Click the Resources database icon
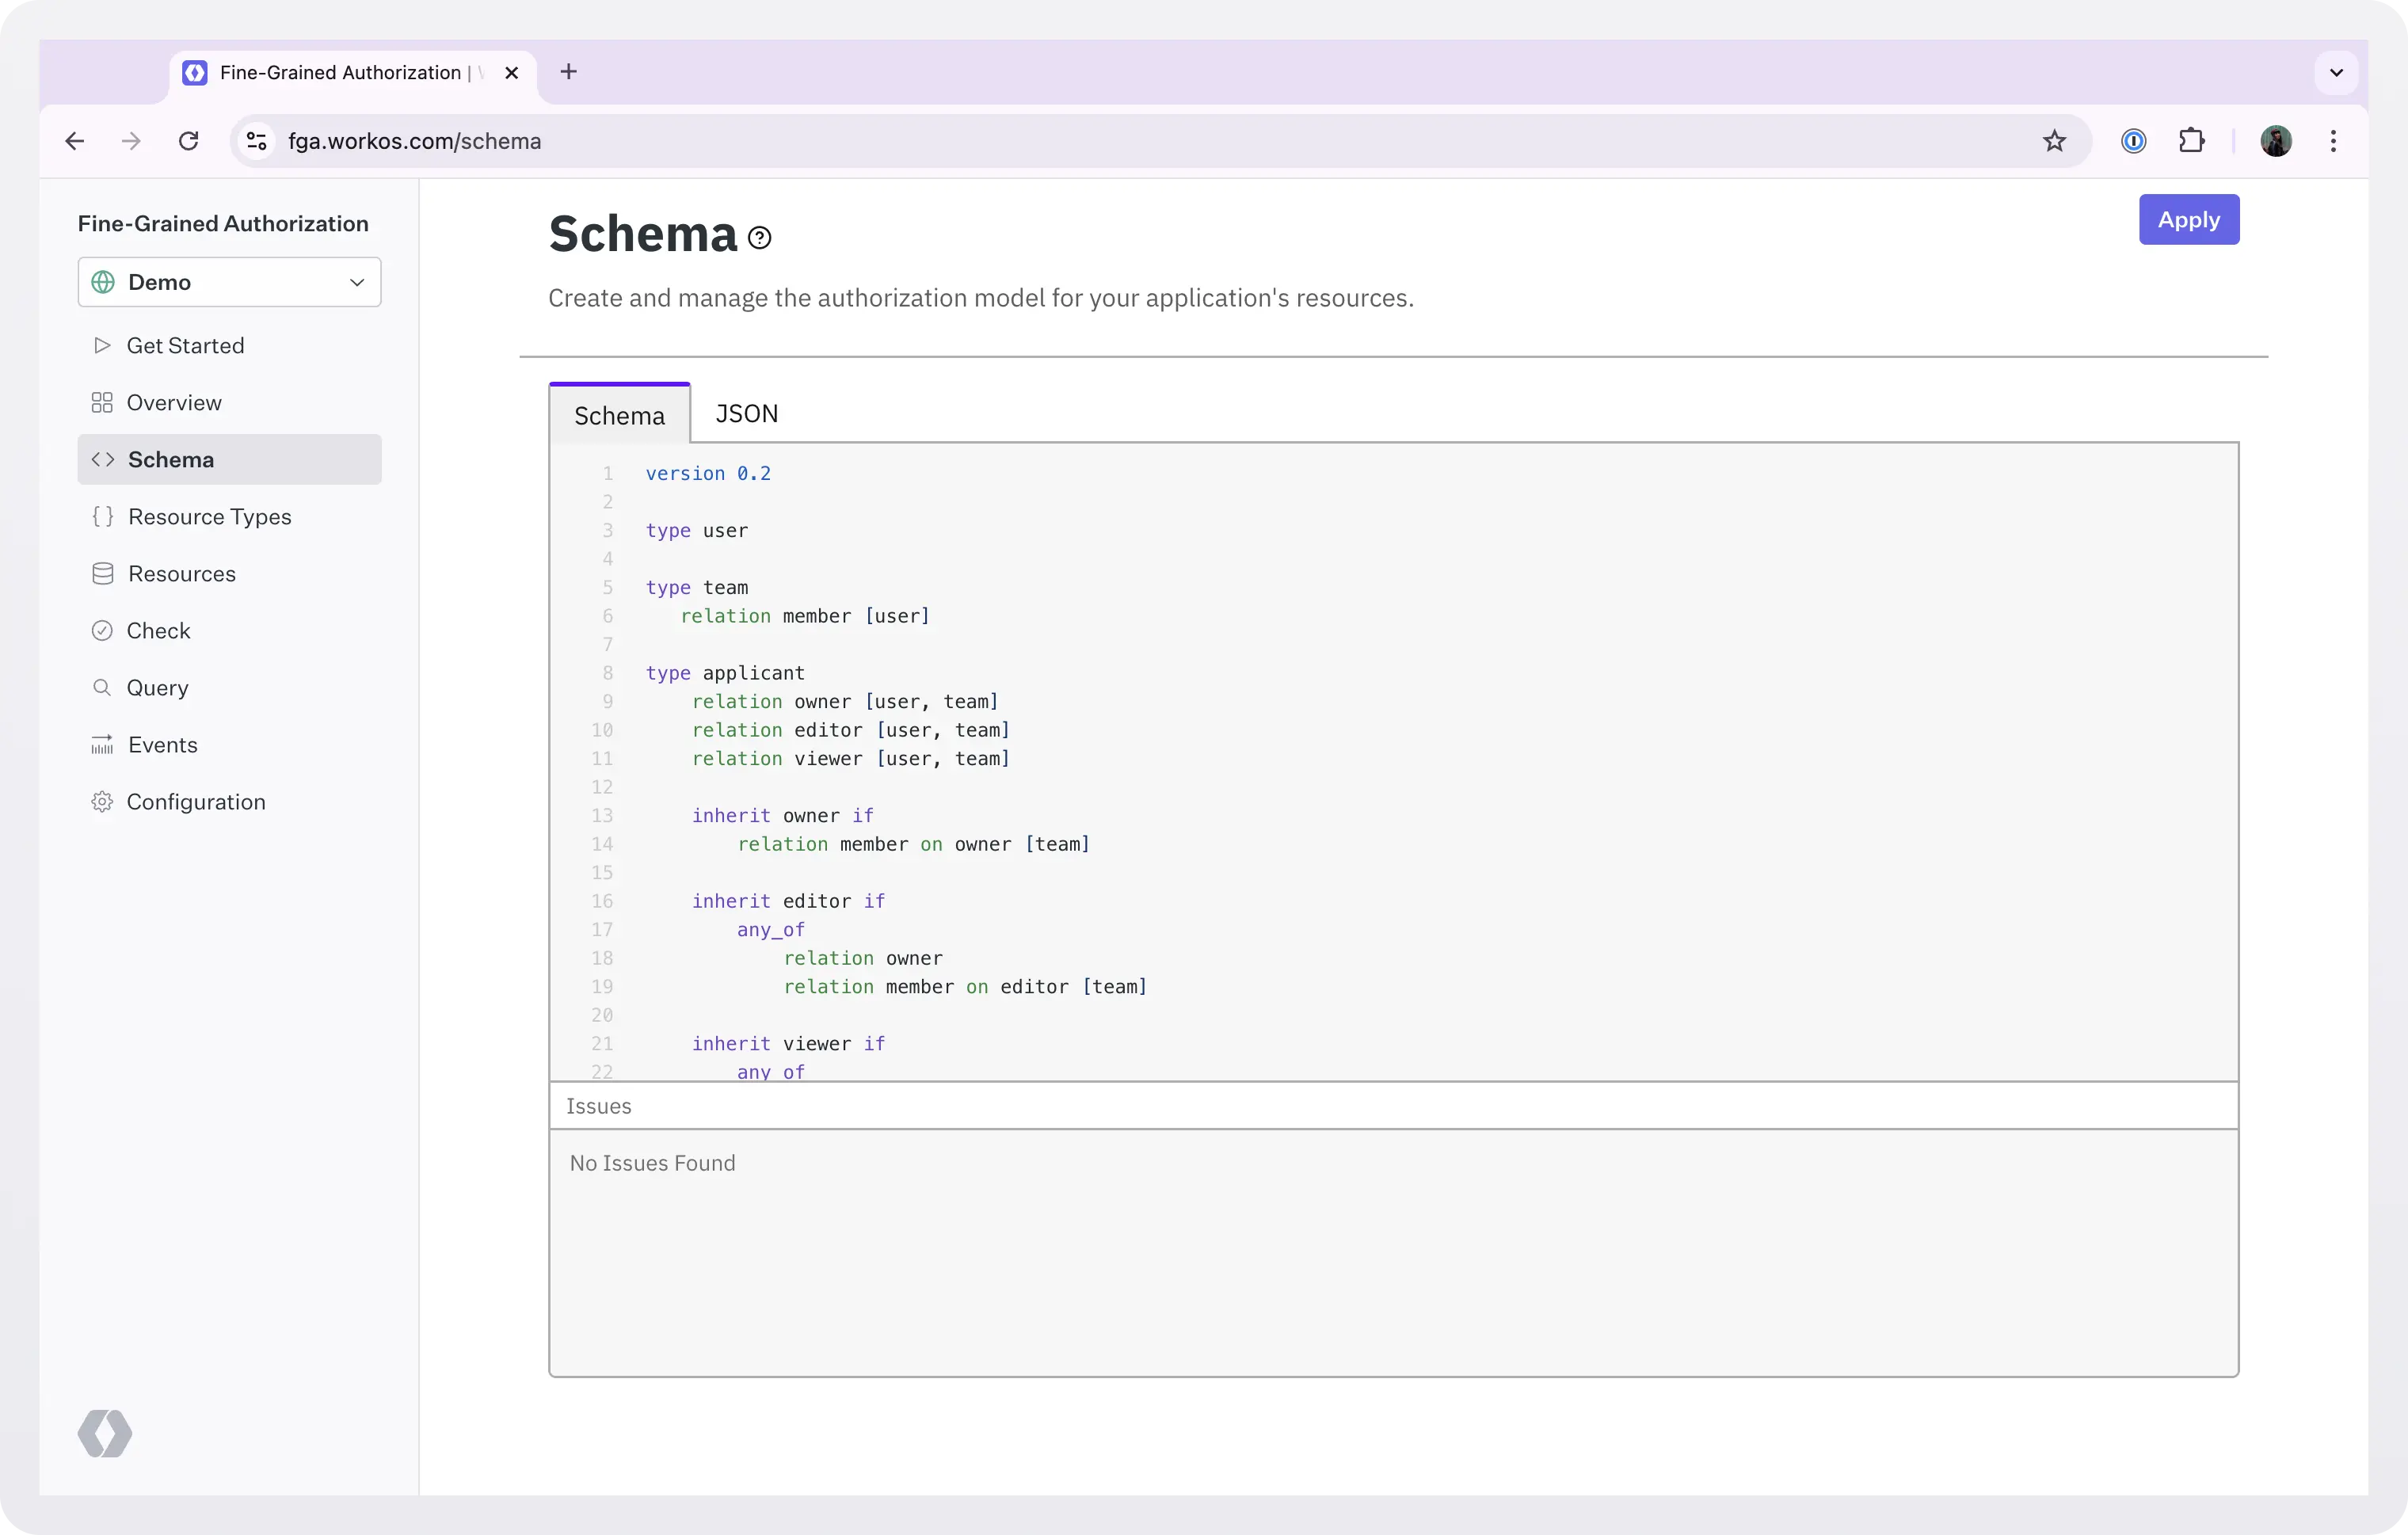Viewport: 2408px width, 1535px height. [102, 574]
